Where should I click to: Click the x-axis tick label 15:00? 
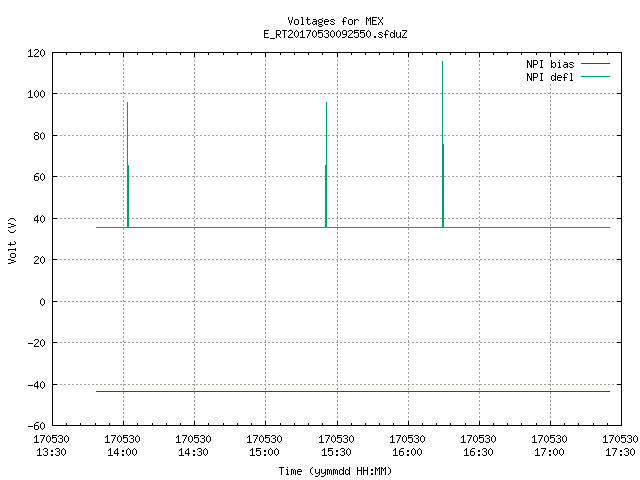(264, 452)
